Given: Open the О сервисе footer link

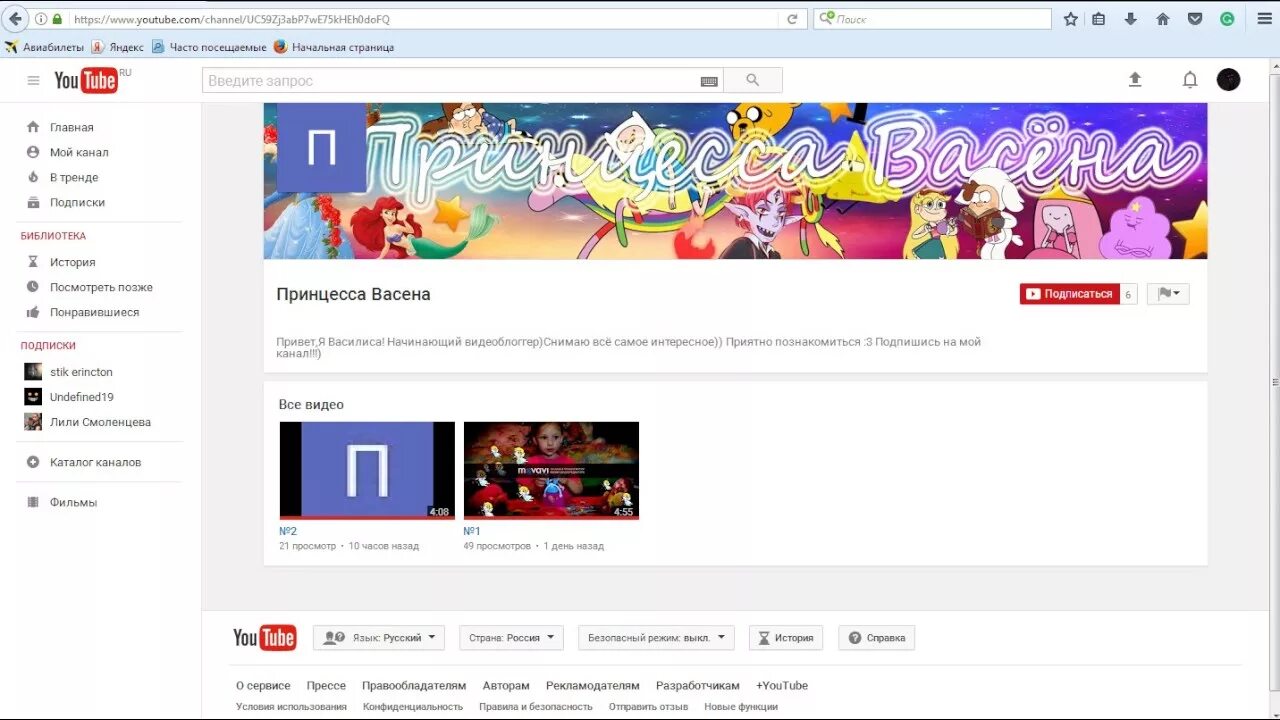Looking at the screenshot, I should [263, 686].
